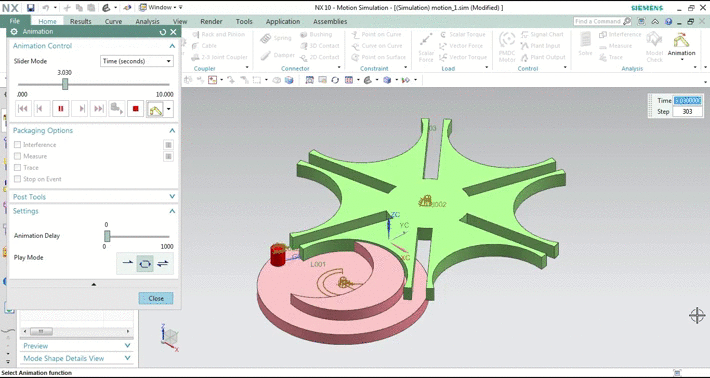
Task: Pause the animation playback
Action: (x=61, y=109)
